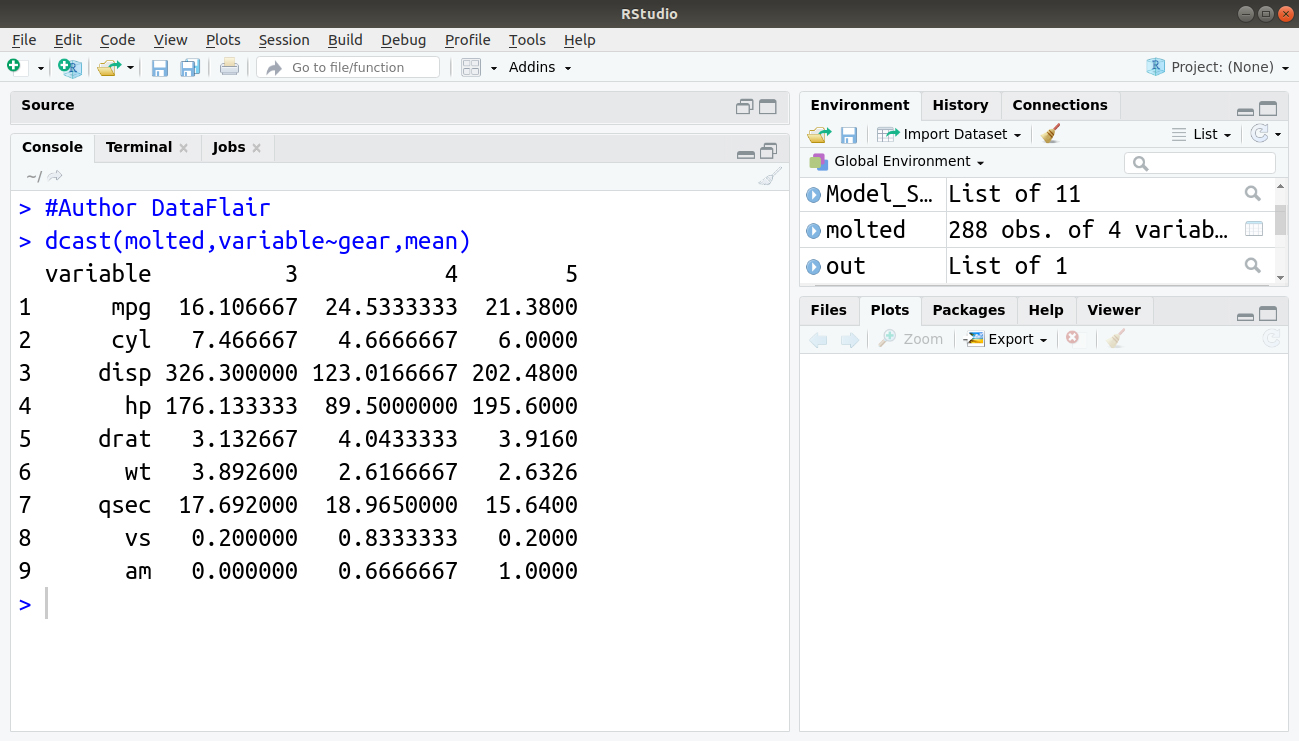Viewport: 1299px width, 741px height.
Task: Inspect Model_S… with magnifier icon
Action: click(x=1253, y=194)
